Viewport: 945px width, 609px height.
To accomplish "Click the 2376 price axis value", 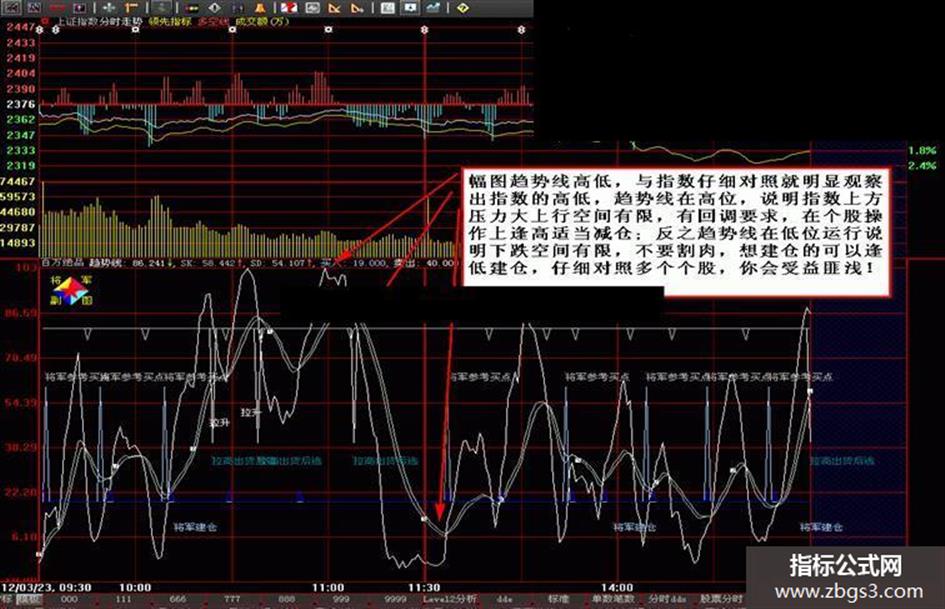I will click(20, 104).
